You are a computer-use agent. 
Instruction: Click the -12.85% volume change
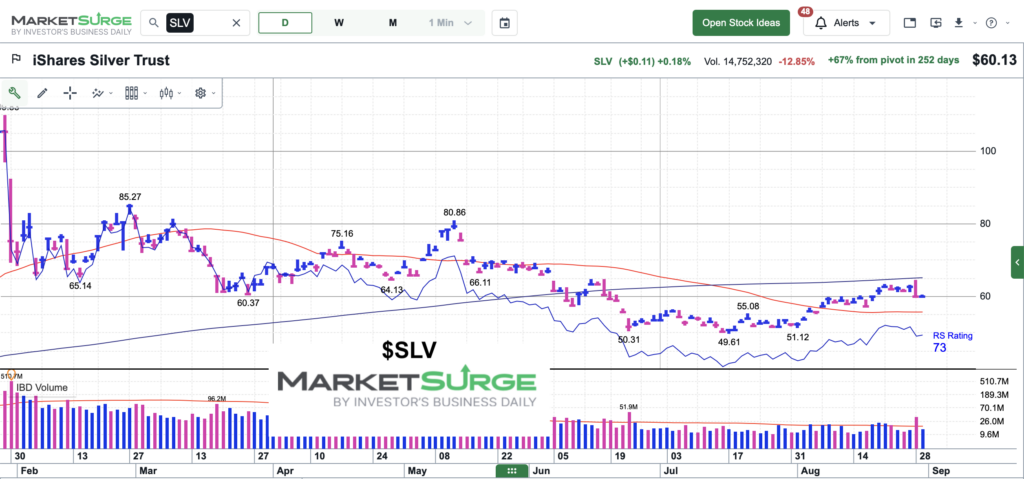tap(796, 61)
